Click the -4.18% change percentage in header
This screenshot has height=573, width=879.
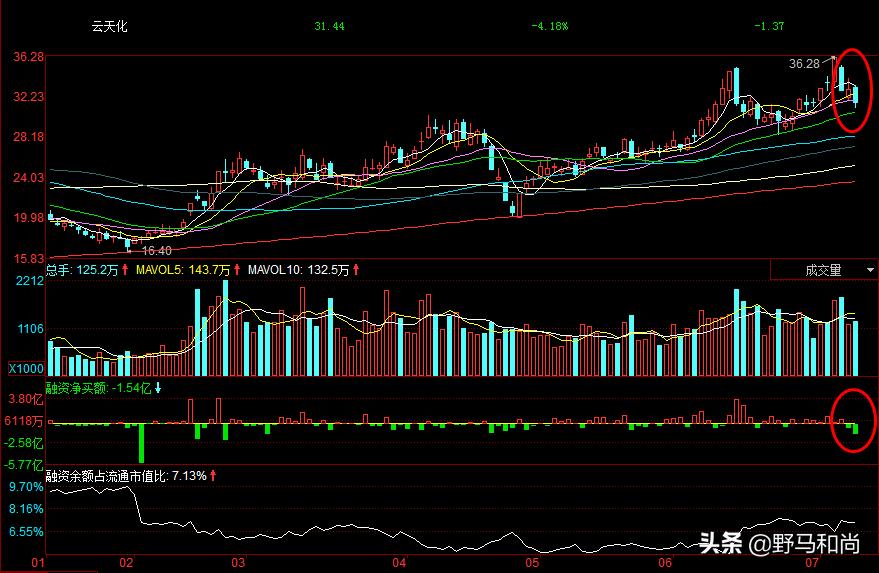[549, 27]
